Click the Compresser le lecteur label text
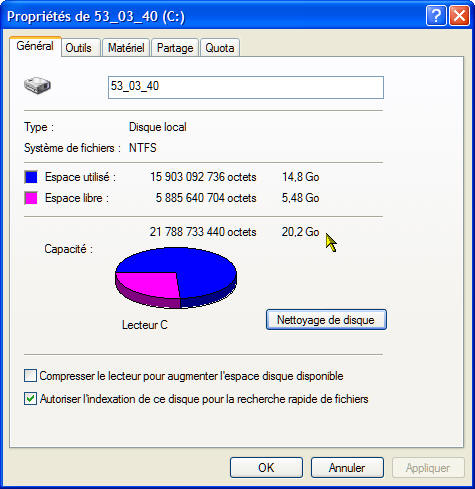 click(x=191, y=376)
